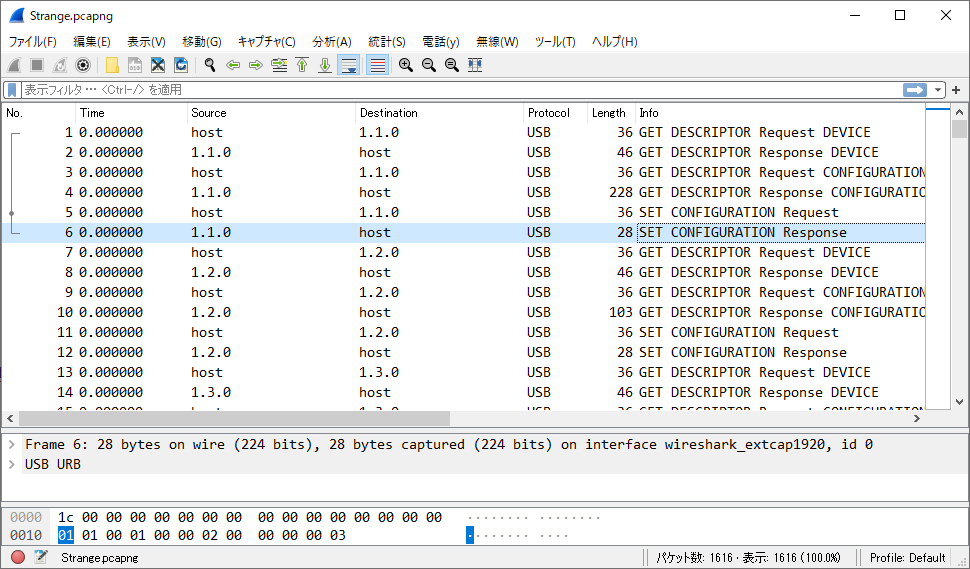Open the 編集(E) menu
The image size is (970, 569).
click(x=92, y=41)
